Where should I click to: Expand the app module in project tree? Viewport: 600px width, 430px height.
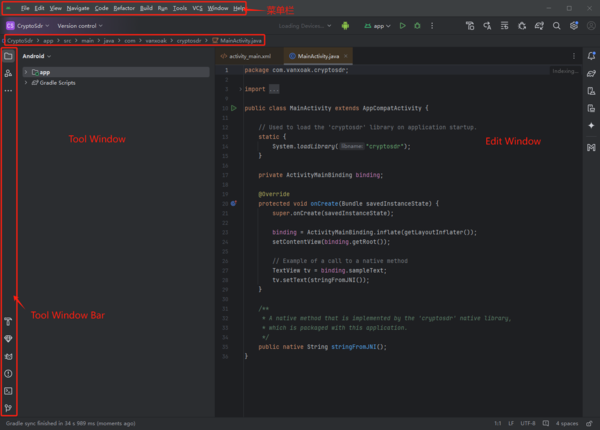(x=27, y=73)
